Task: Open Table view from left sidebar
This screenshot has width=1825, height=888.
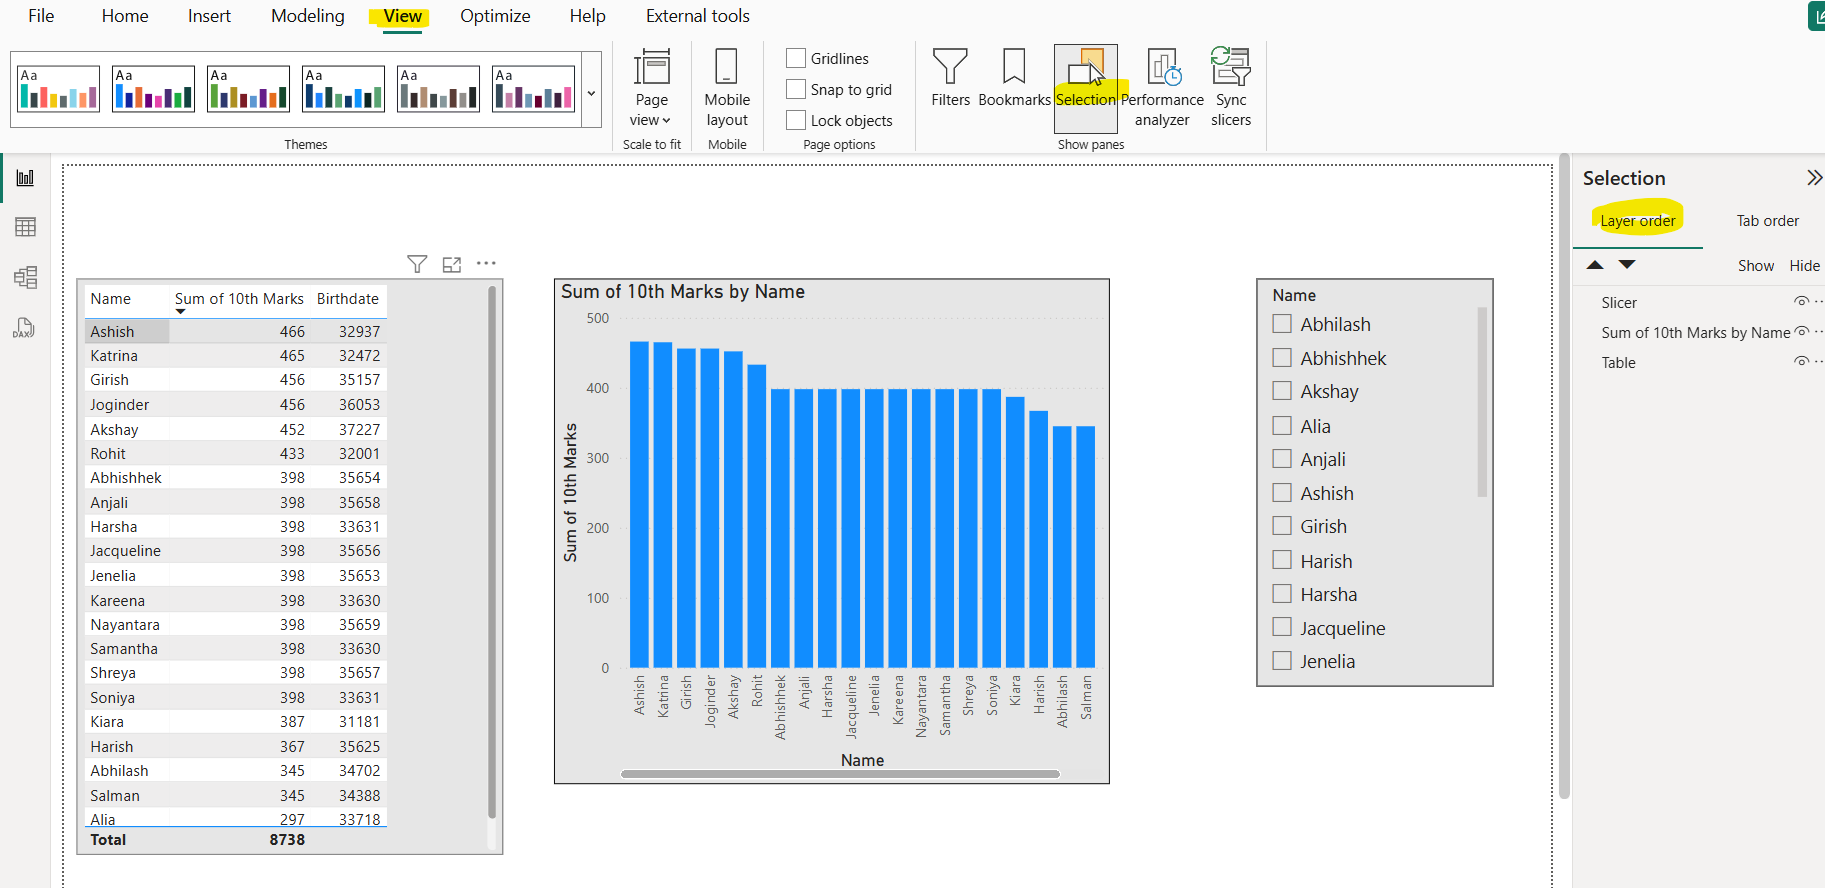Action: (x=26, y=227)
